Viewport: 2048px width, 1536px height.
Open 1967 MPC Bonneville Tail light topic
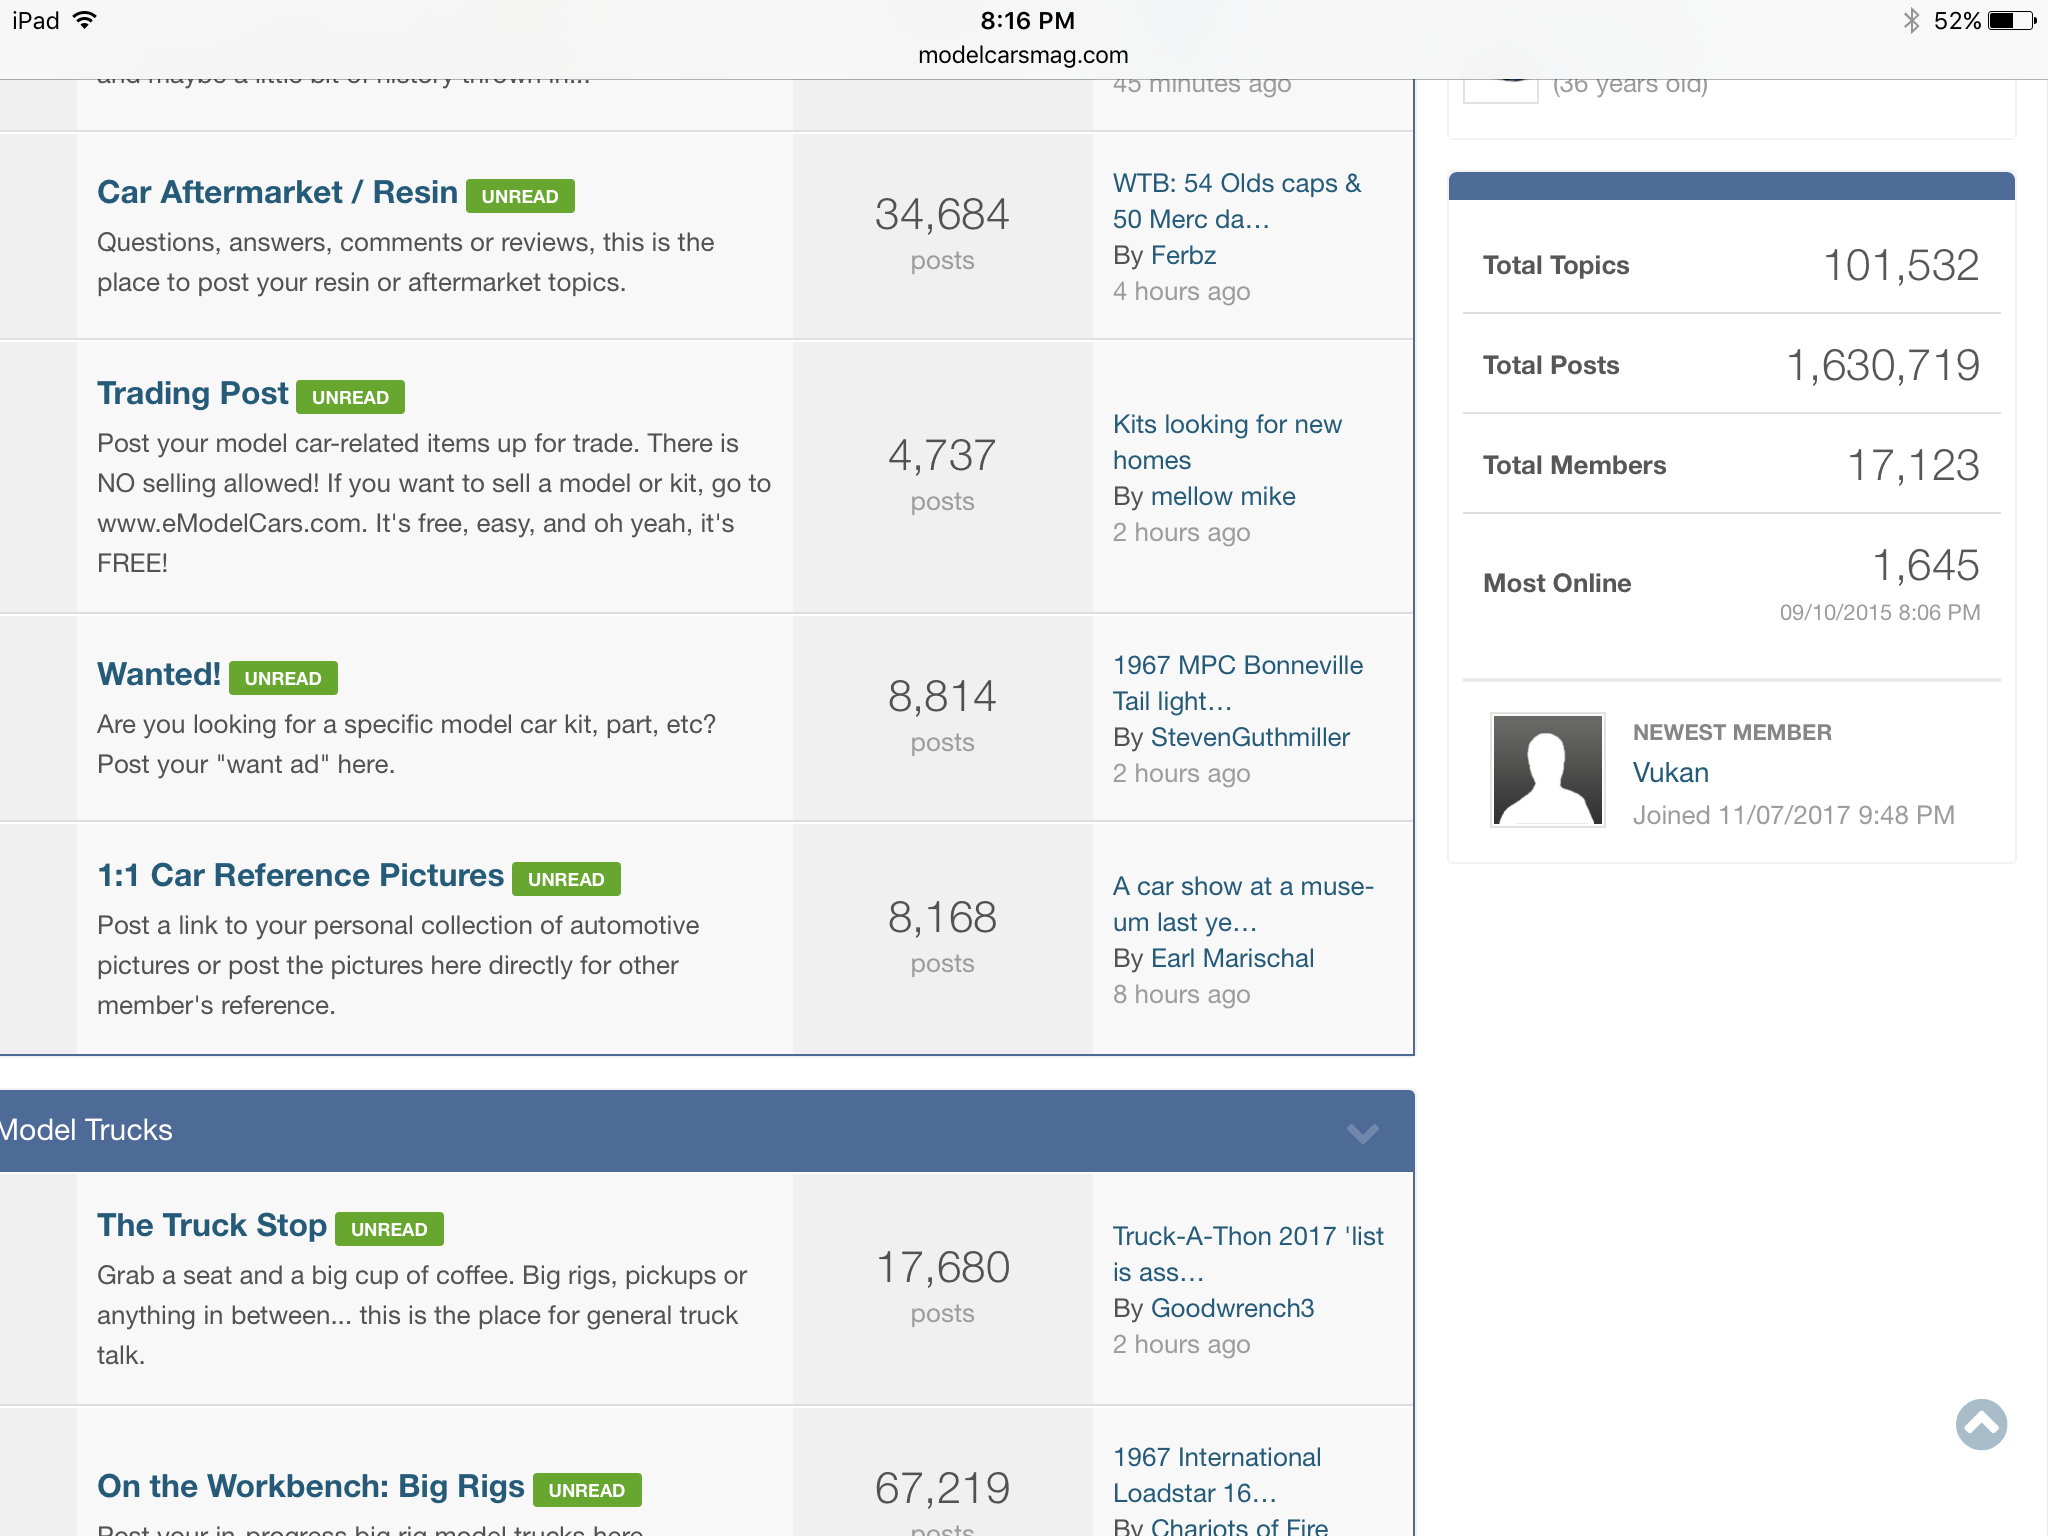point(1237,683)
